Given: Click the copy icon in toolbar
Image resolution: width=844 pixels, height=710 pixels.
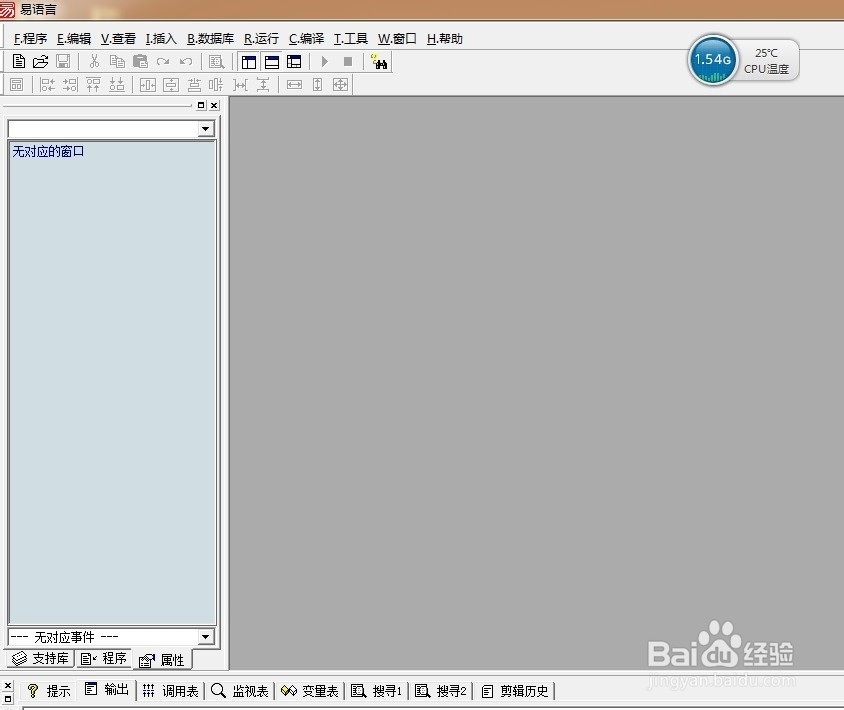Looking at the screenshot, I should coord(117,61).
